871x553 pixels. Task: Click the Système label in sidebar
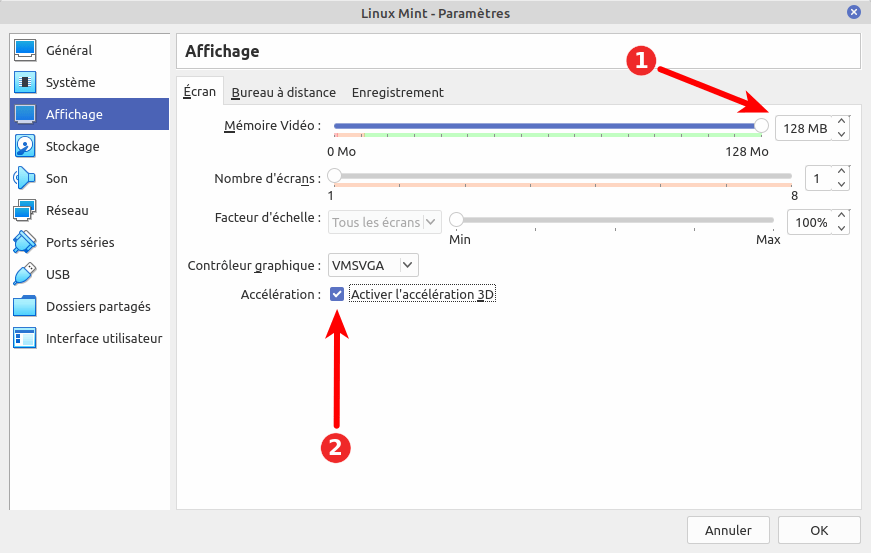[x=71, y=82]
